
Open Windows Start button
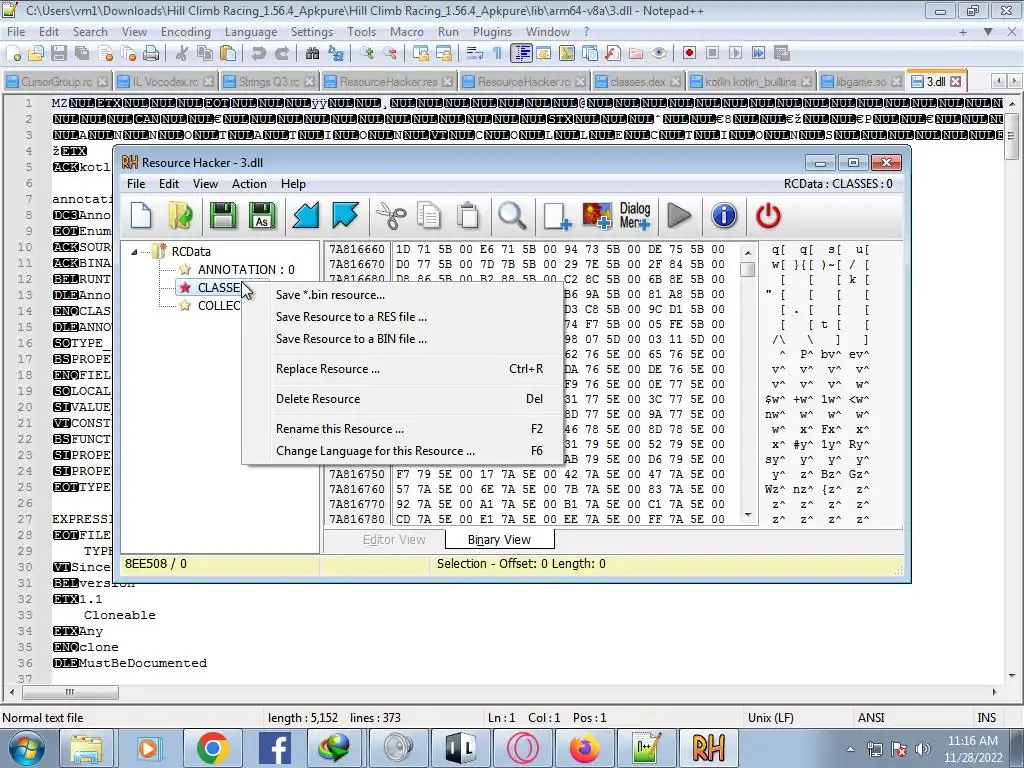tap(25, 748)
